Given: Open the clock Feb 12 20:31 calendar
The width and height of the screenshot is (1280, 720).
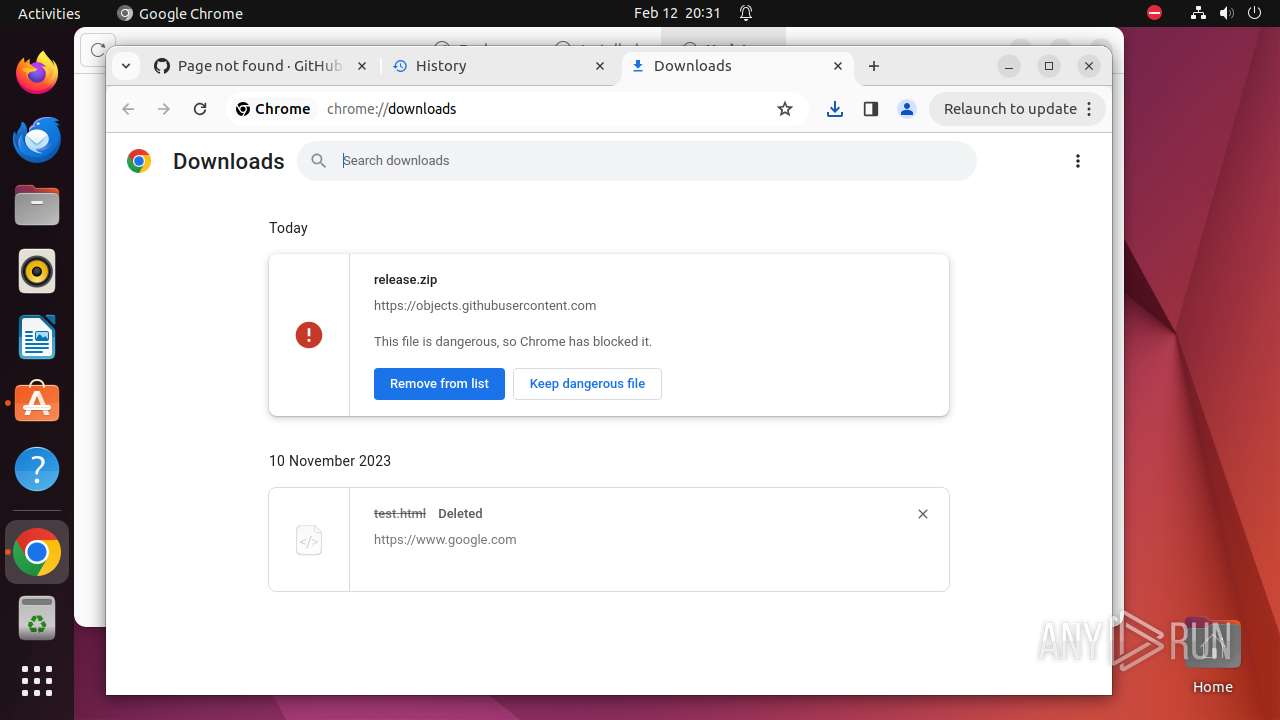Looking at the screenshot, I should coord(677,13).
